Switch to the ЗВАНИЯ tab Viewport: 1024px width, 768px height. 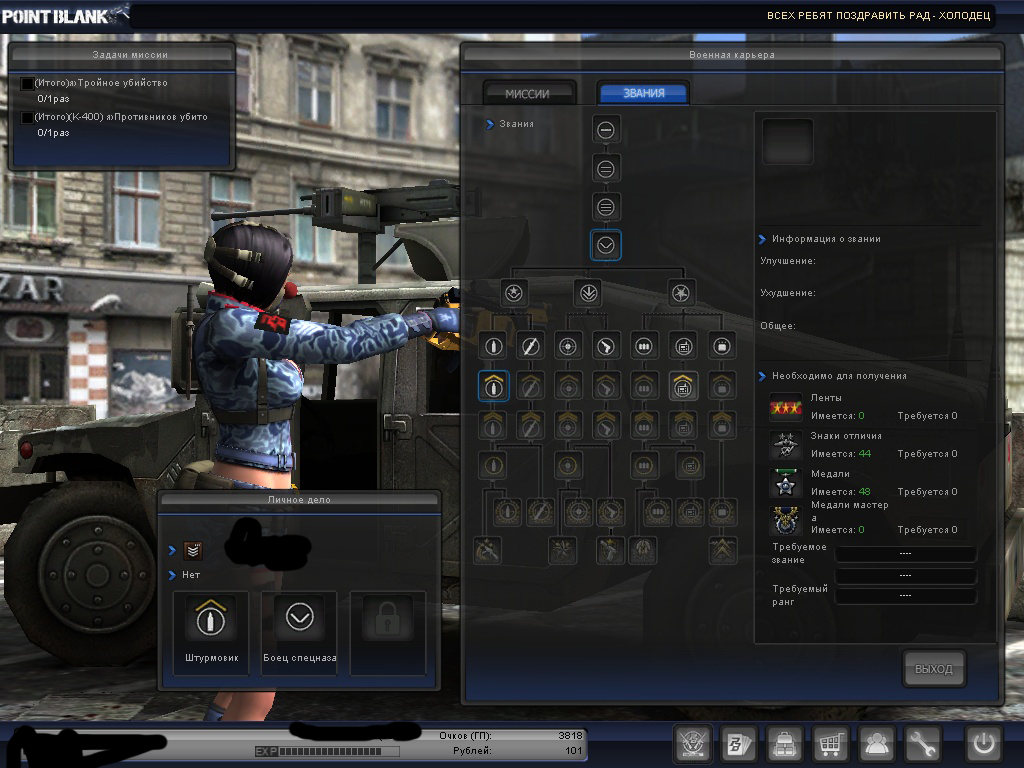643,93
